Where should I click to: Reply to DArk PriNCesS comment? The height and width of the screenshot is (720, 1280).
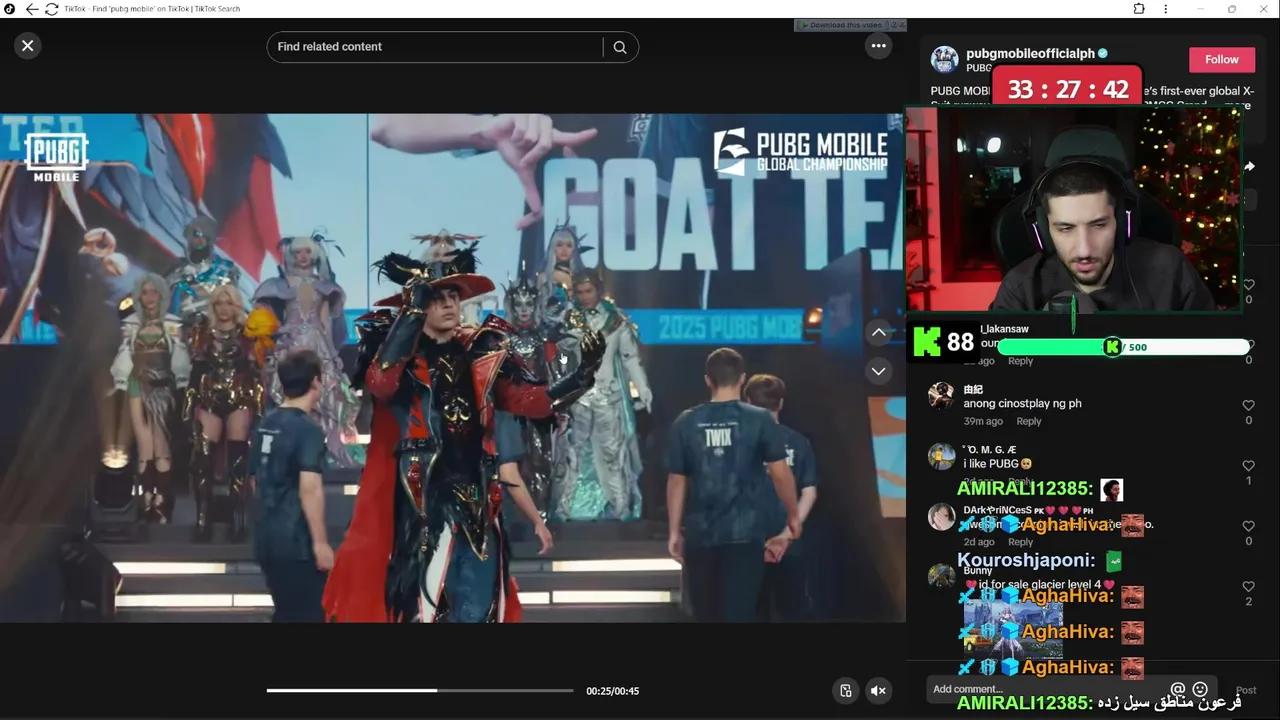(1020, 542)
